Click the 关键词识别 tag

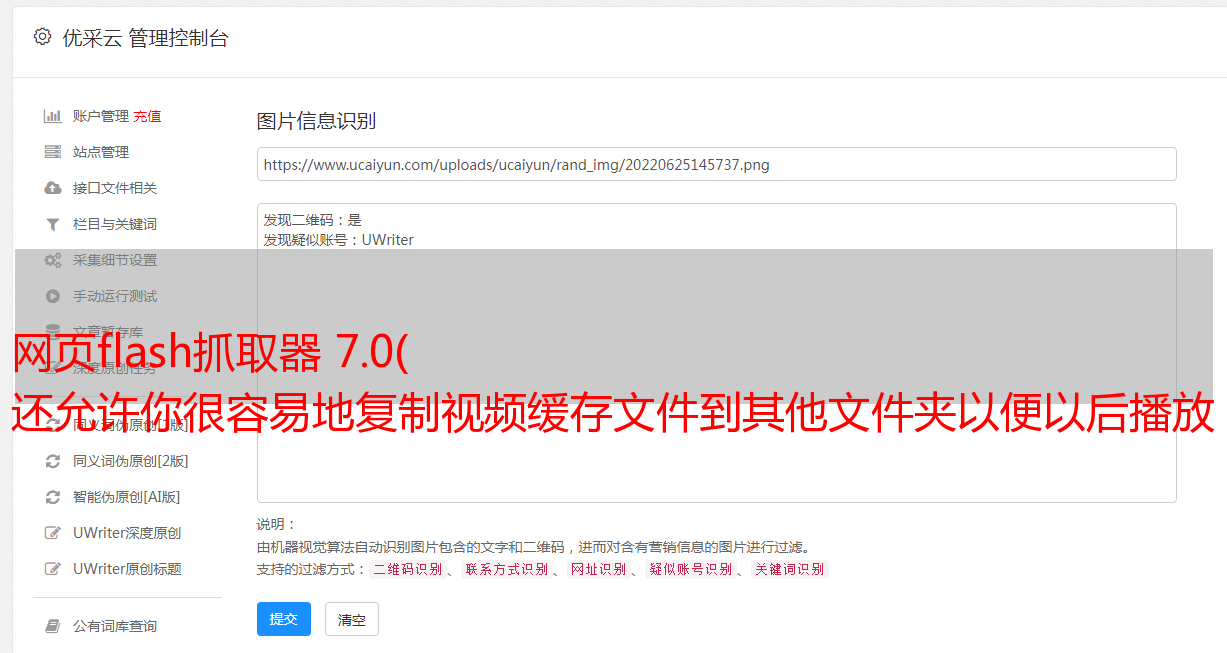pyautogui.click(x=790, y=569)
